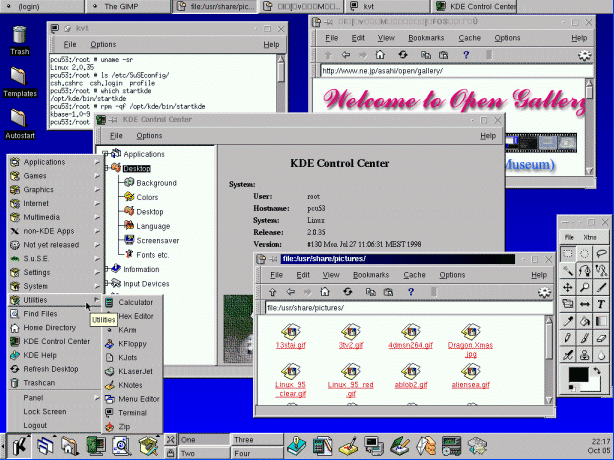Select the Rectangular Select tool in GIMP toolbox

click(568, 254)
